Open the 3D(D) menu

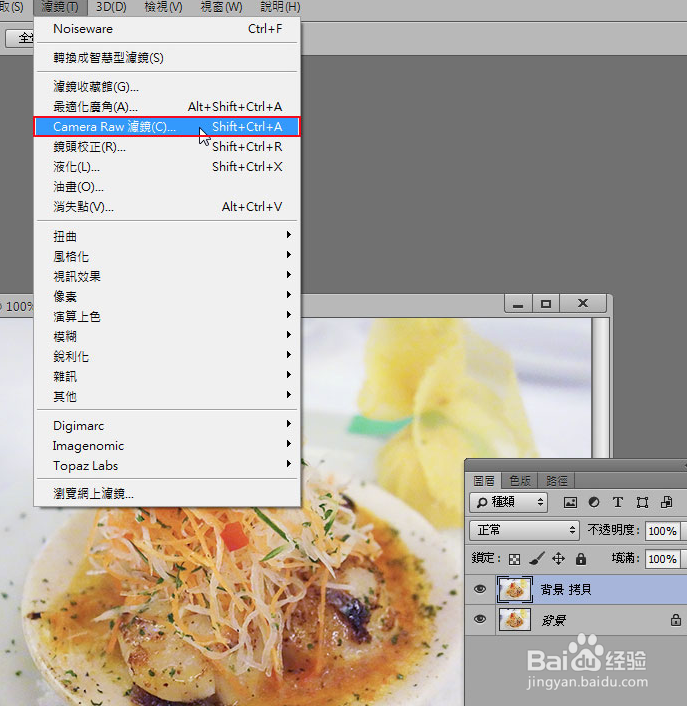click(111, 7)
